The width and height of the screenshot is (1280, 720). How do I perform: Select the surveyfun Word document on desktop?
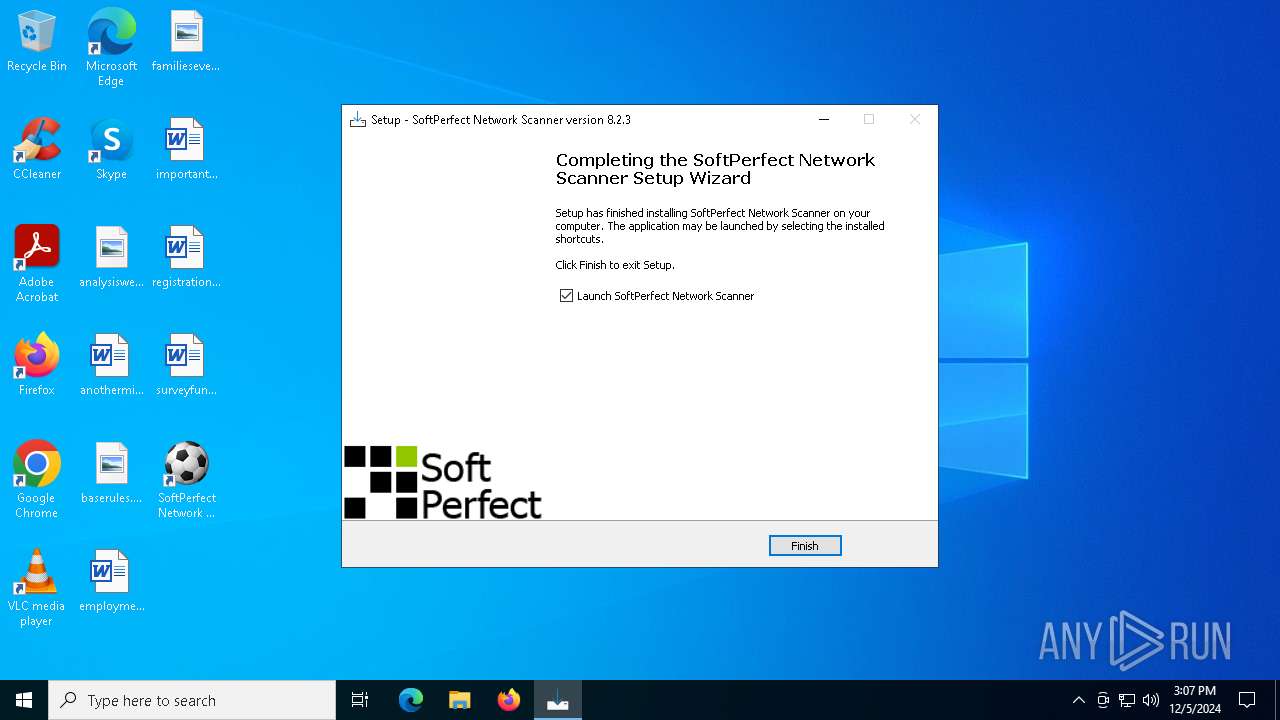pyautogui.click(x=186, y=366)
